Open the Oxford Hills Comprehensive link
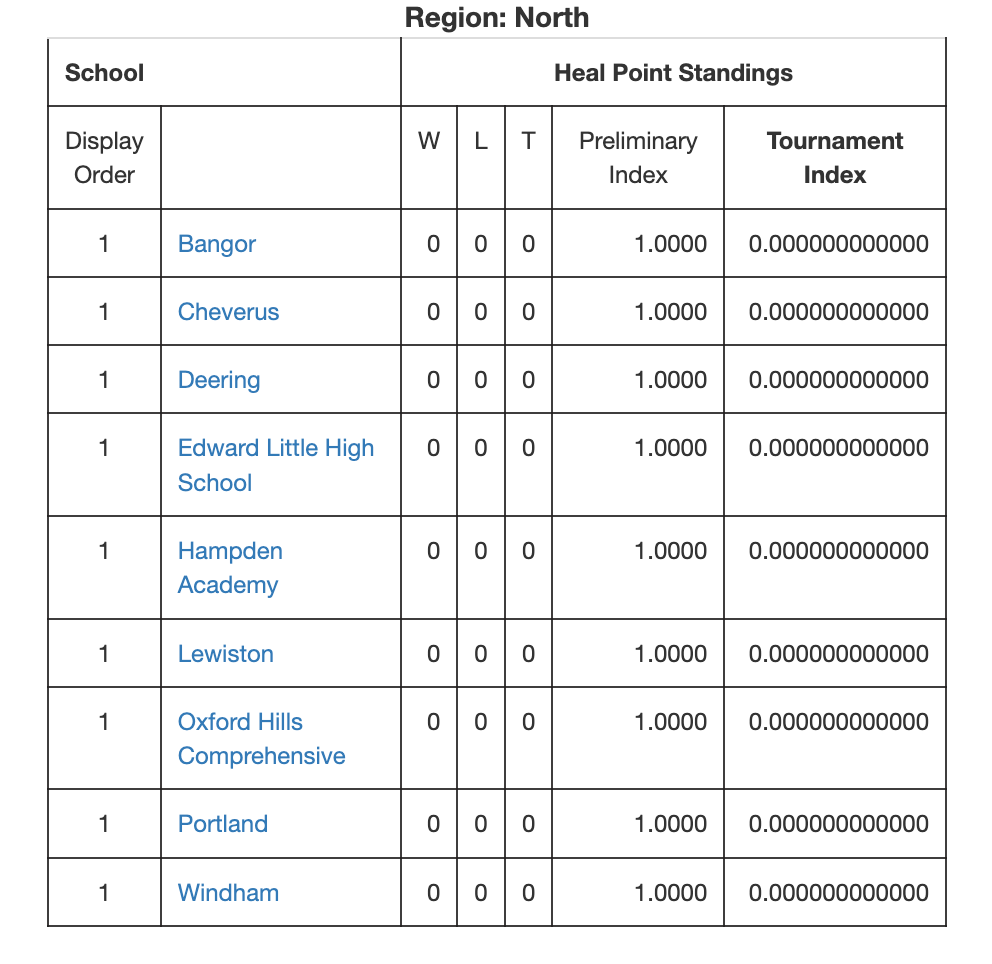992x964 pixels. tap(262, 739)
